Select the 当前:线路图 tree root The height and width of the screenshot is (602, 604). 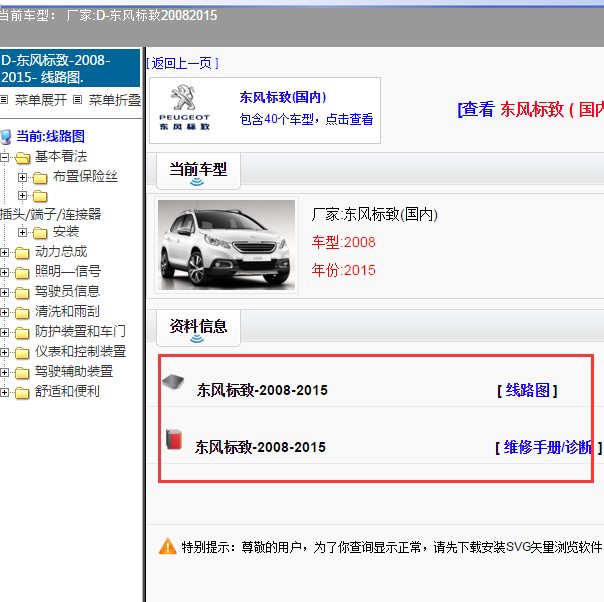[50, 136]
